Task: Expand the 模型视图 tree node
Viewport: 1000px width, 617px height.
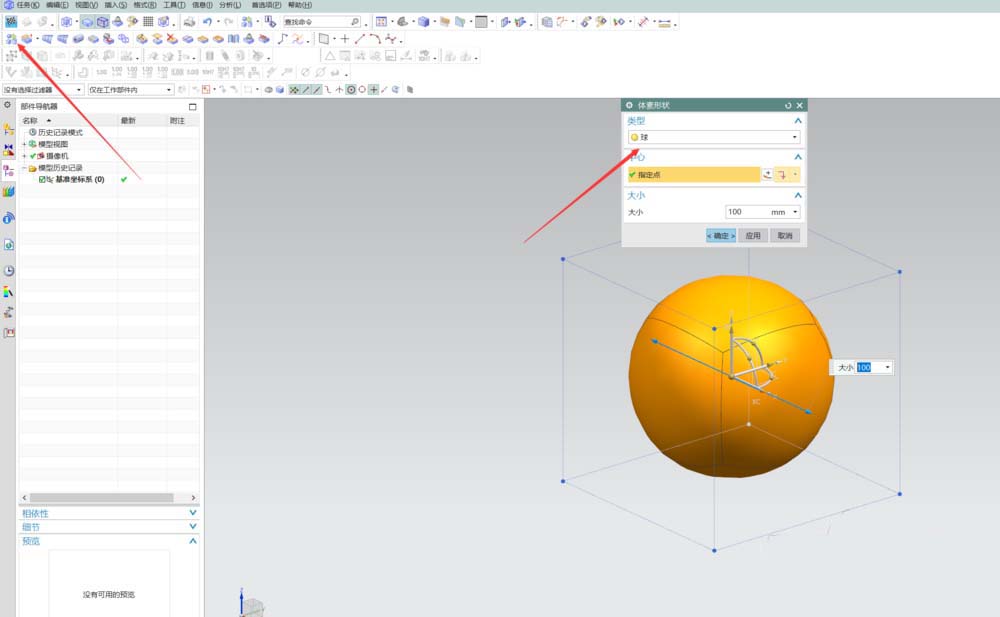Action: tap(24, 144)
